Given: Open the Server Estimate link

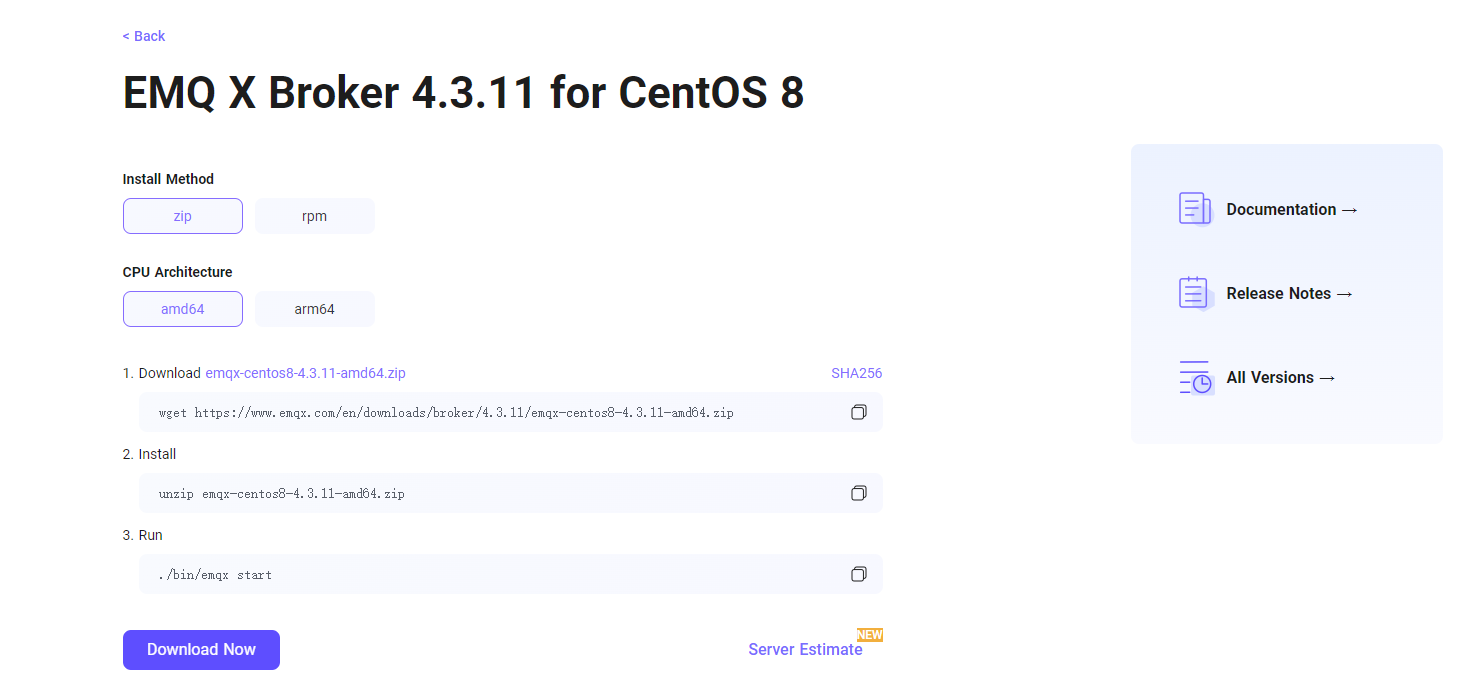Looking at the screenshot, I should tap(805, 650).
